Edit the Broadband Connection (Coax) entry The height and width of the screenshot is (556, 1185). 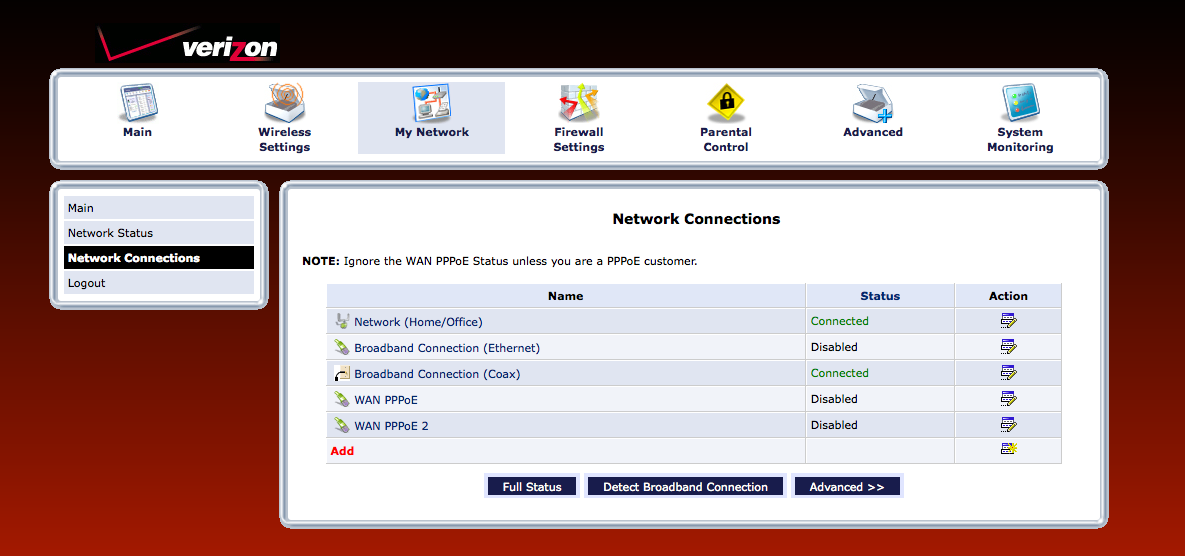1008,372
